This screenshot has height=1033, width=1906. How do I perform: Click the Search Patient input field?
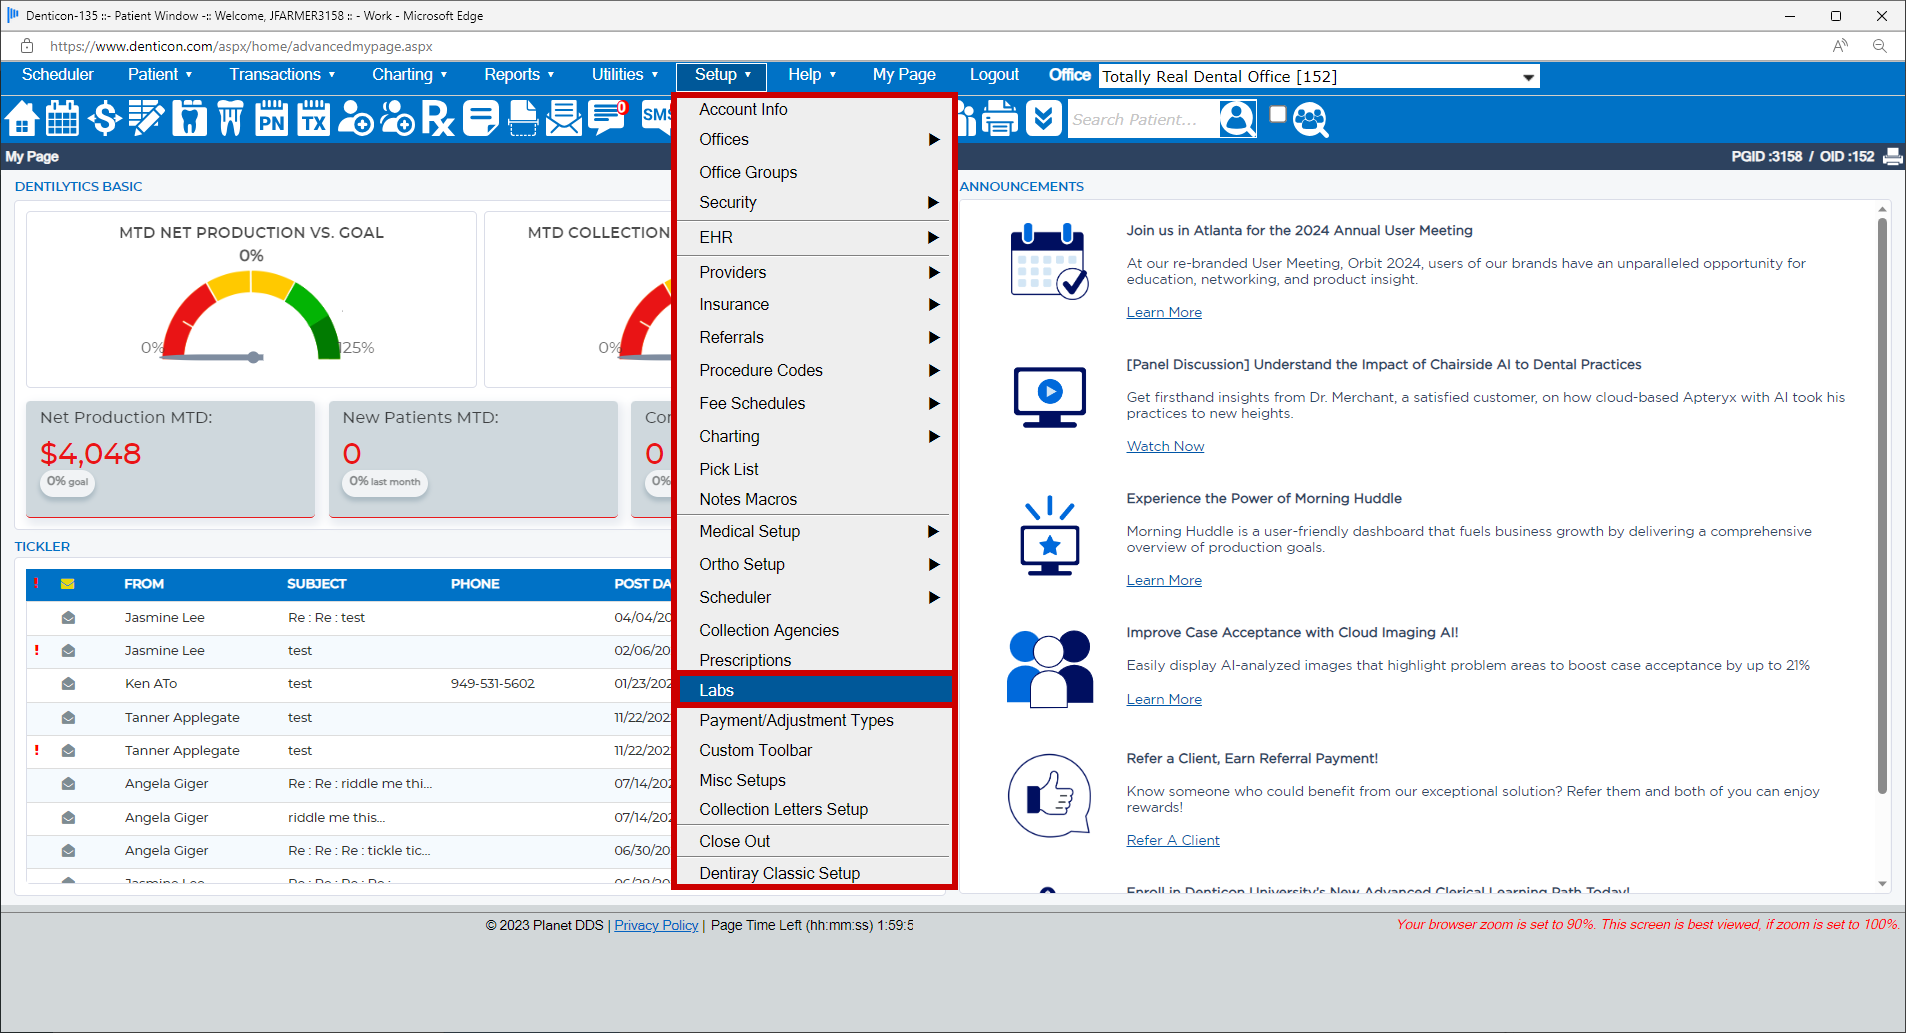coord(1143,120)
